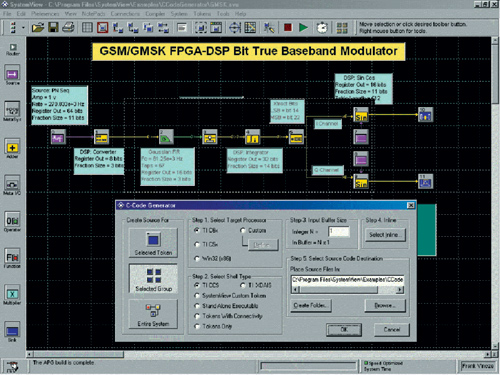The image size is (500, 375).
Task: Open the Compiler menu
Action: [x=155, y=14]
